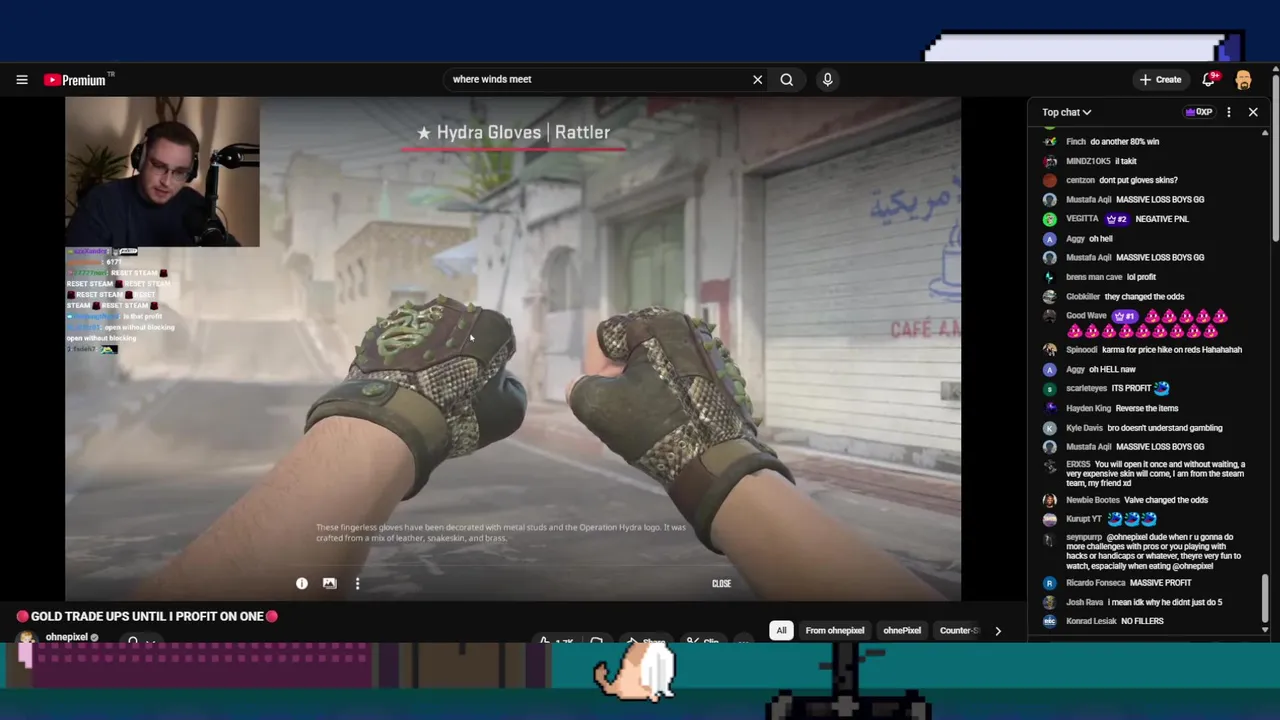
Task: Click Globkiller's avatar in chat
Action: (x=1049, y=297)
